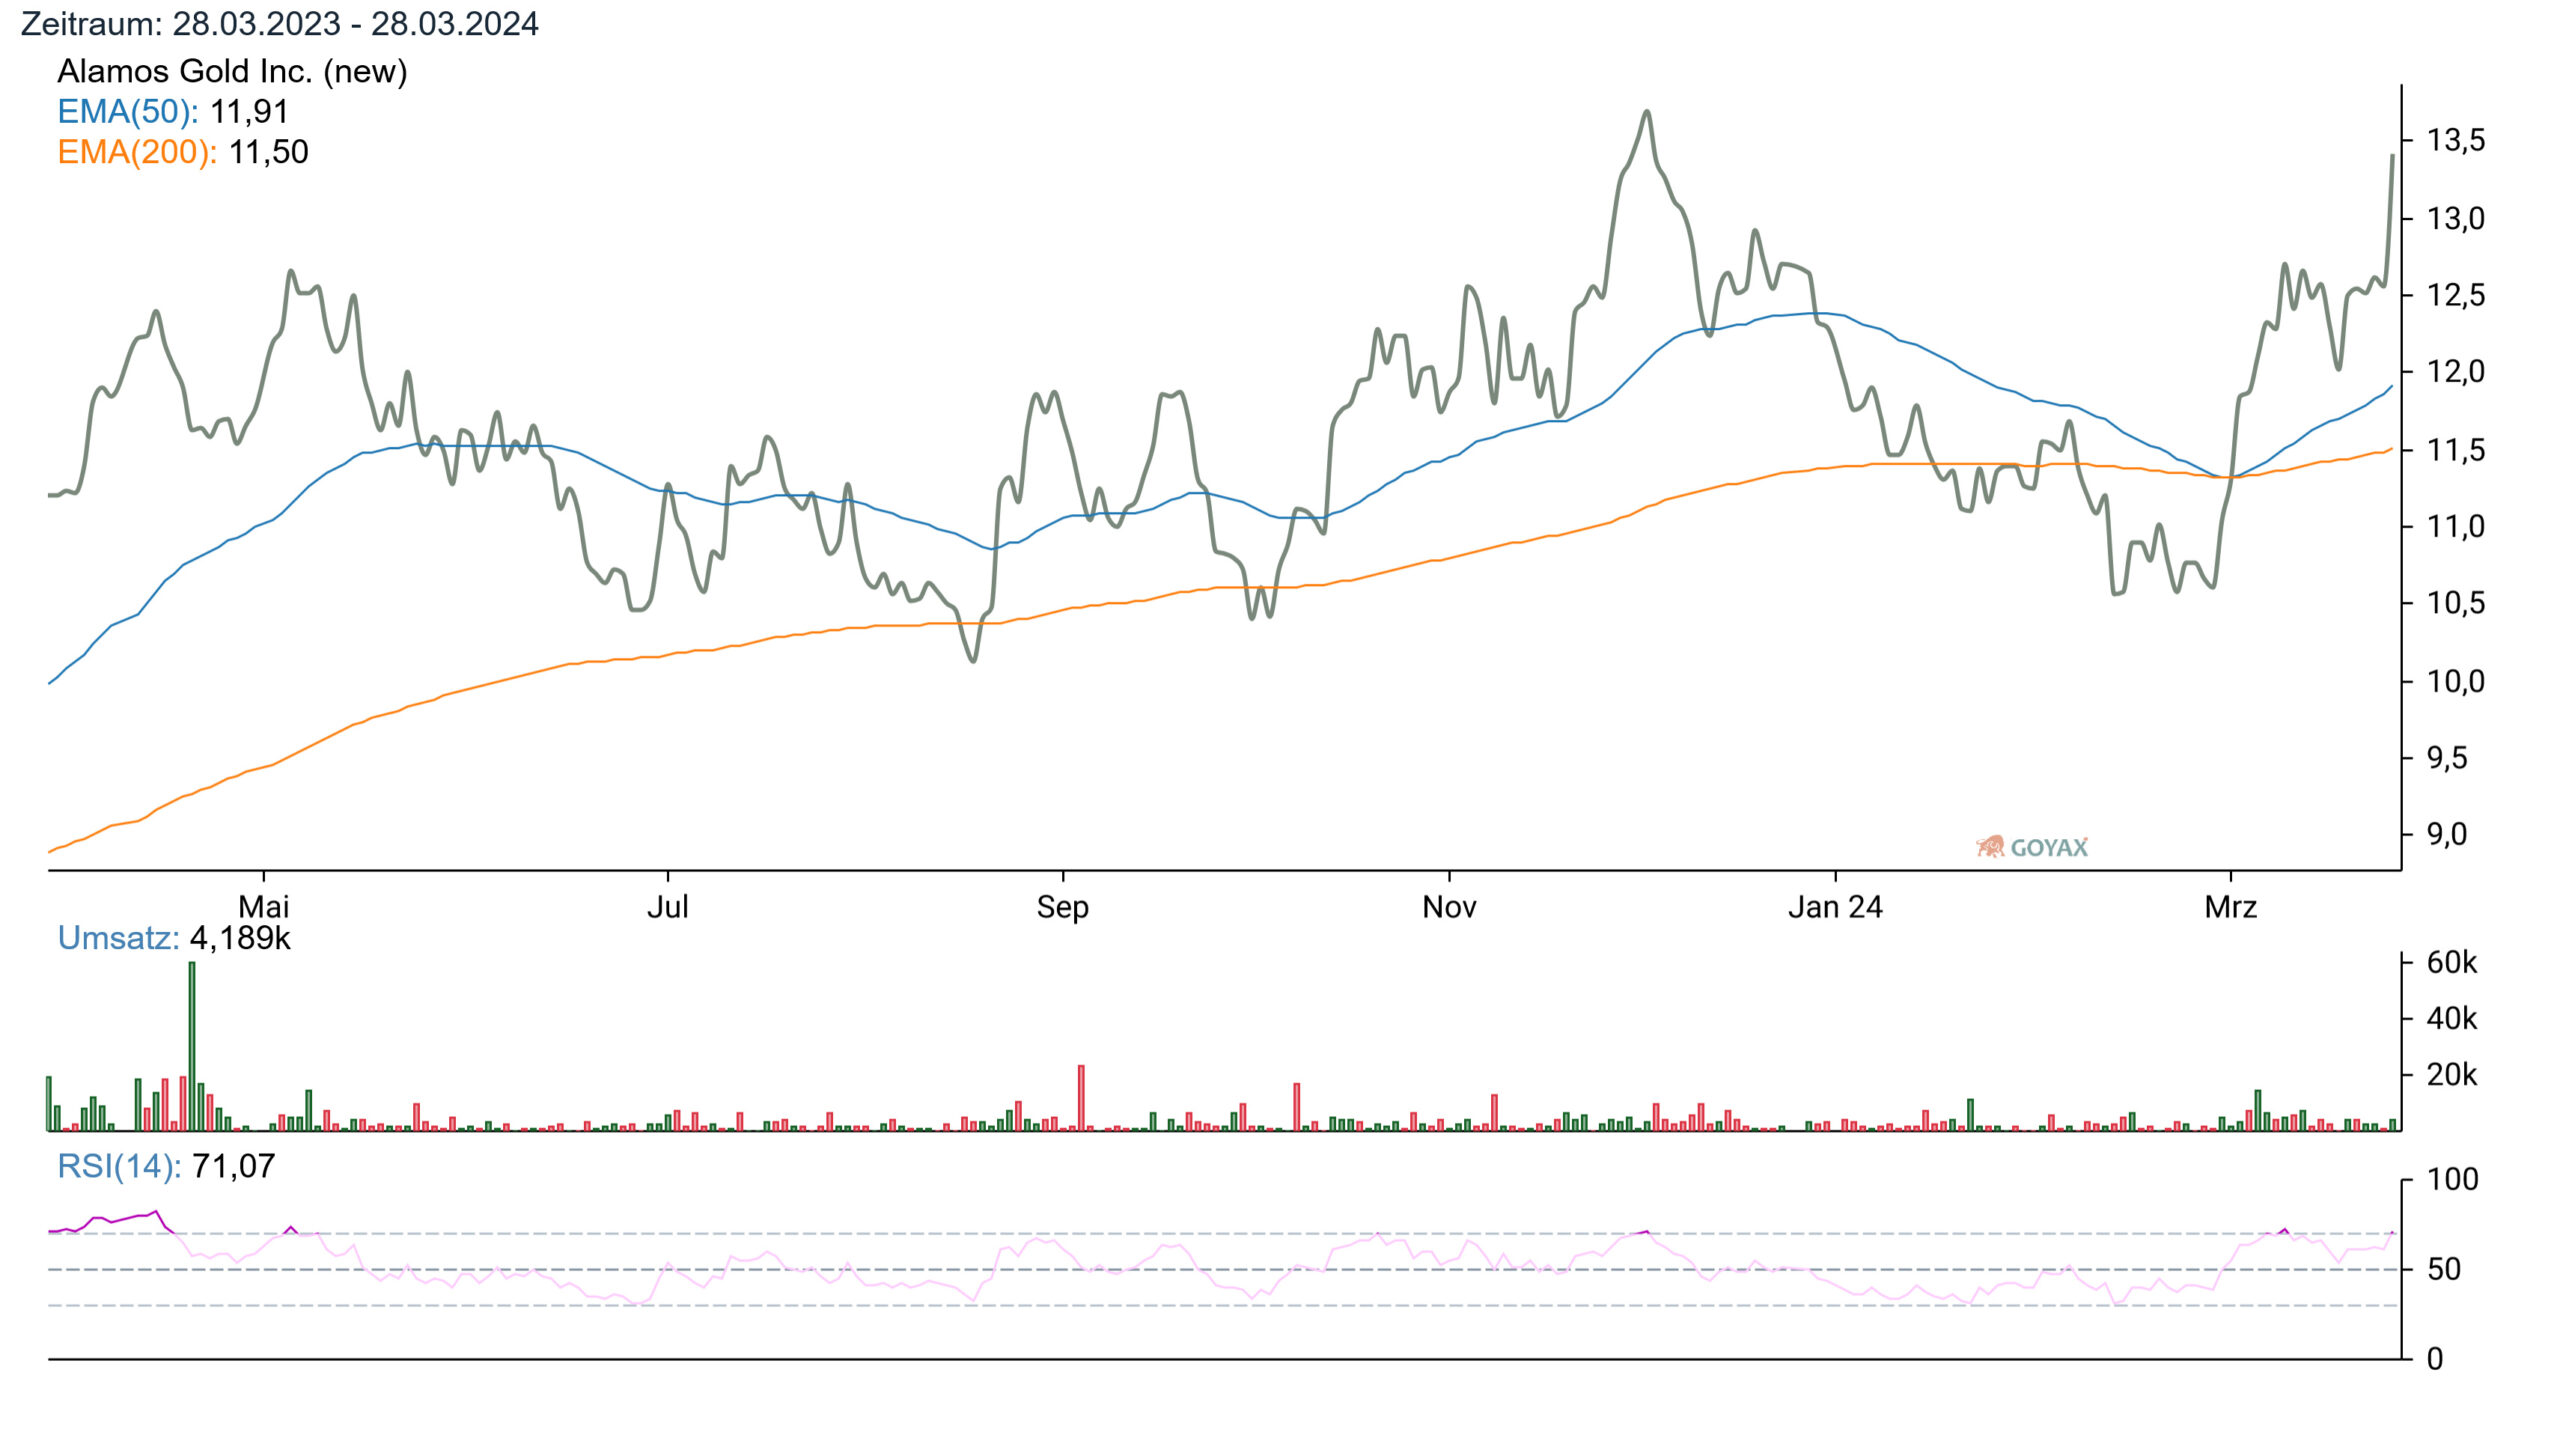
Task: Click the 10,0 price axis label
Action: click(x=2456, y=681)
